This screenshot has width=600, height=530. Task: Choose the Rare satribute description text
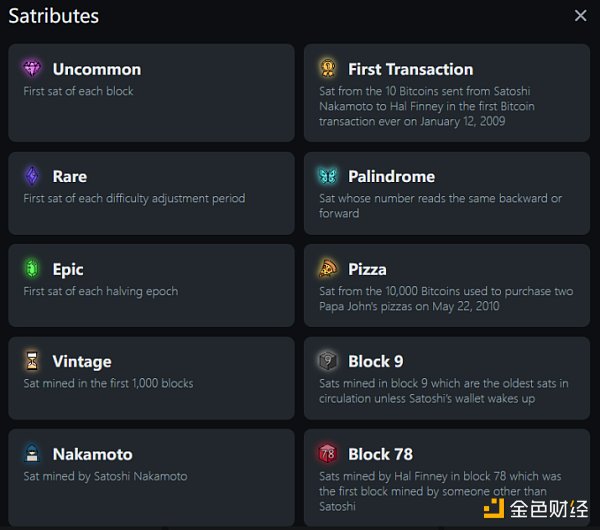pos(134,198)
